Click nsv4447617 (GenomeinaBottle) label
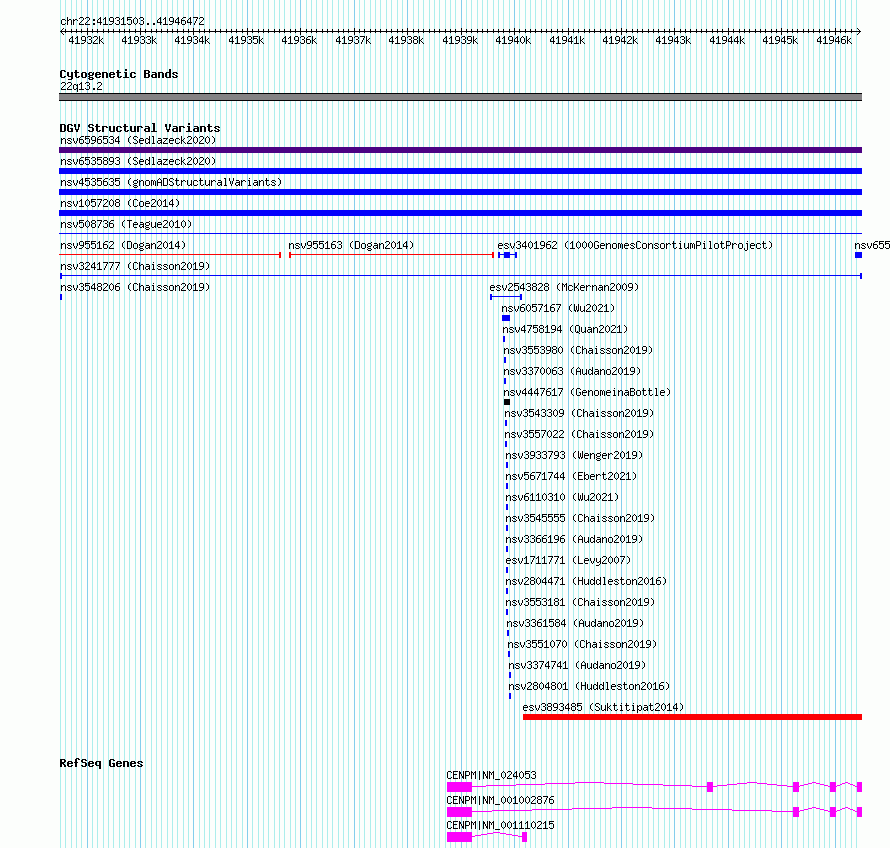Image resolution: width=890 pixels, height=848 pixels. (x=587, y=392)
